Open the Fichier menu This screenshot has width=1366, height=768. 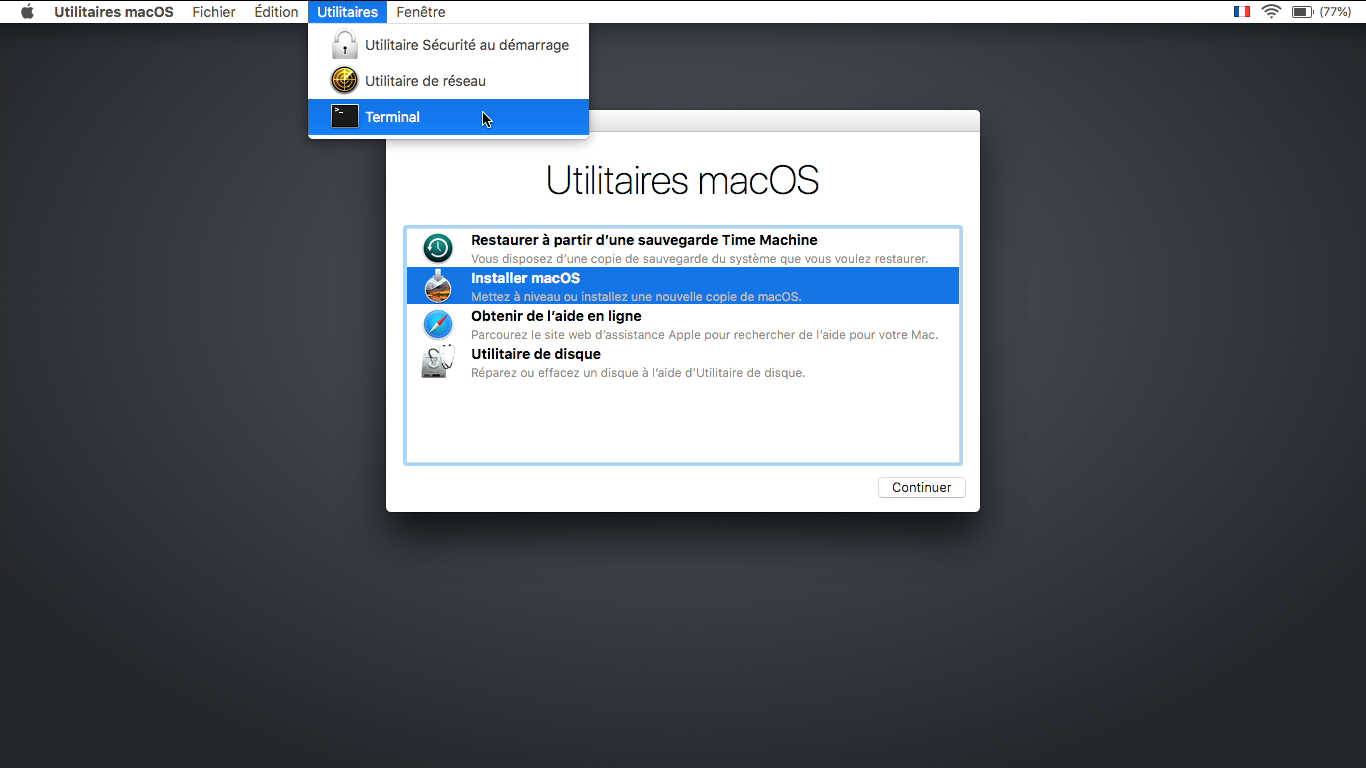point(214,12)
